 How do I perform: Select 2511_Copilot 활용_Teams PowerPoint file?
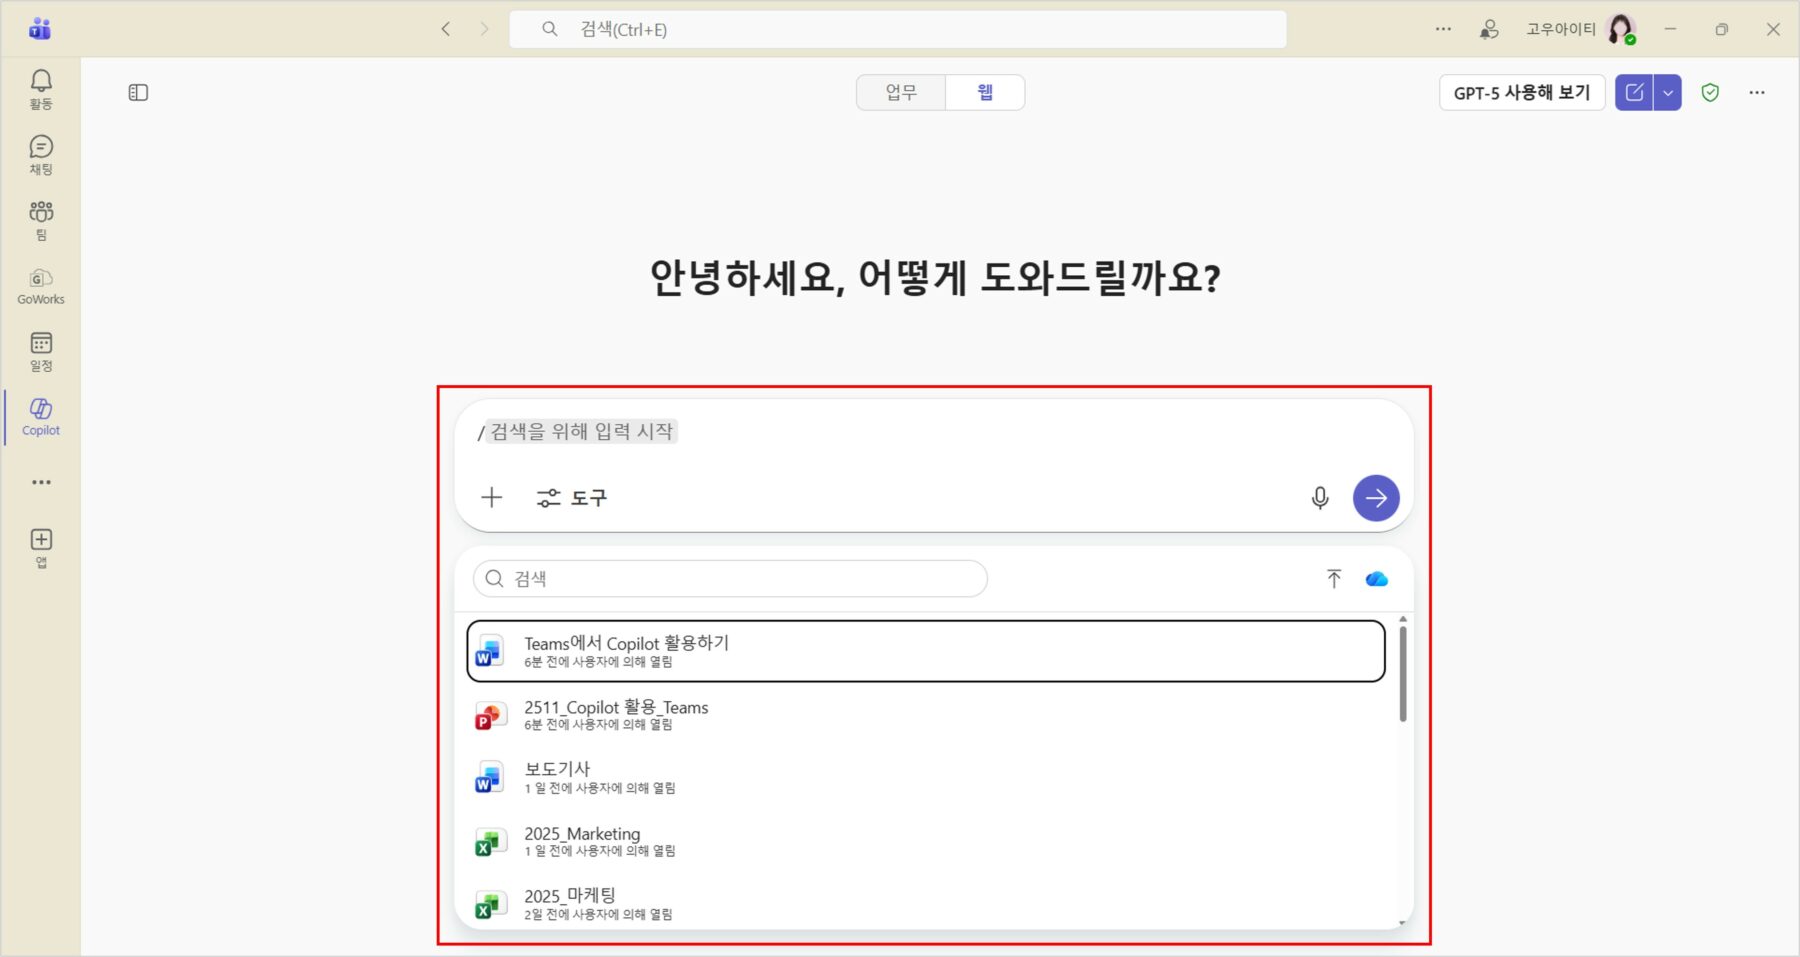tap(615, 715)
